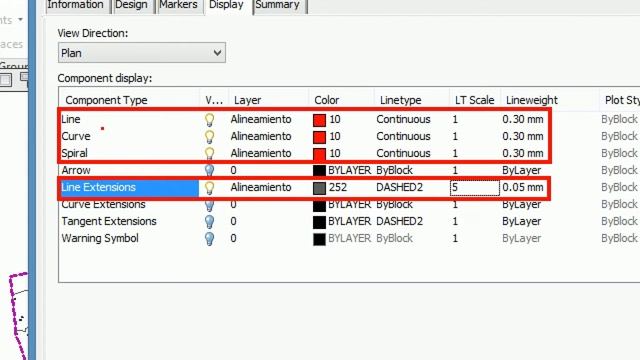
Task: Click Alineamiento layer cell in Curve row
Action: [261, 136]
